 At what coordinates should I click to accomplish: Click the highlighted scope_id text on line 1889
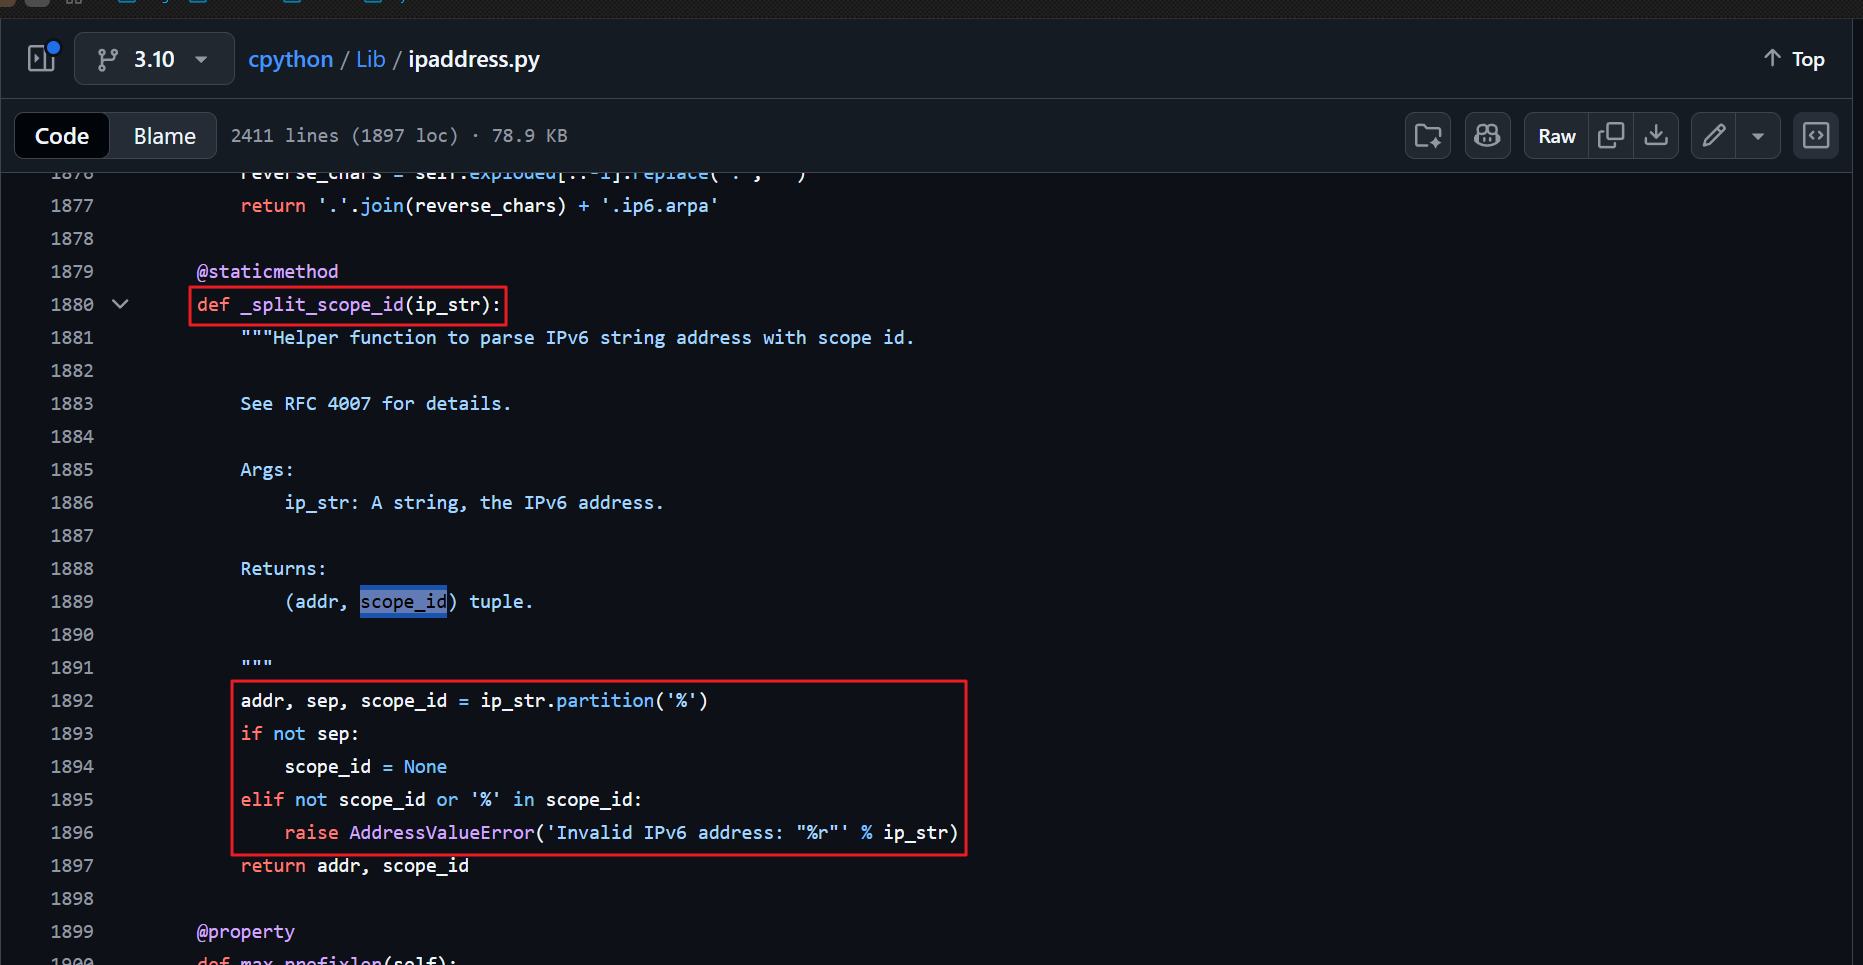click(x=403, y=602)
